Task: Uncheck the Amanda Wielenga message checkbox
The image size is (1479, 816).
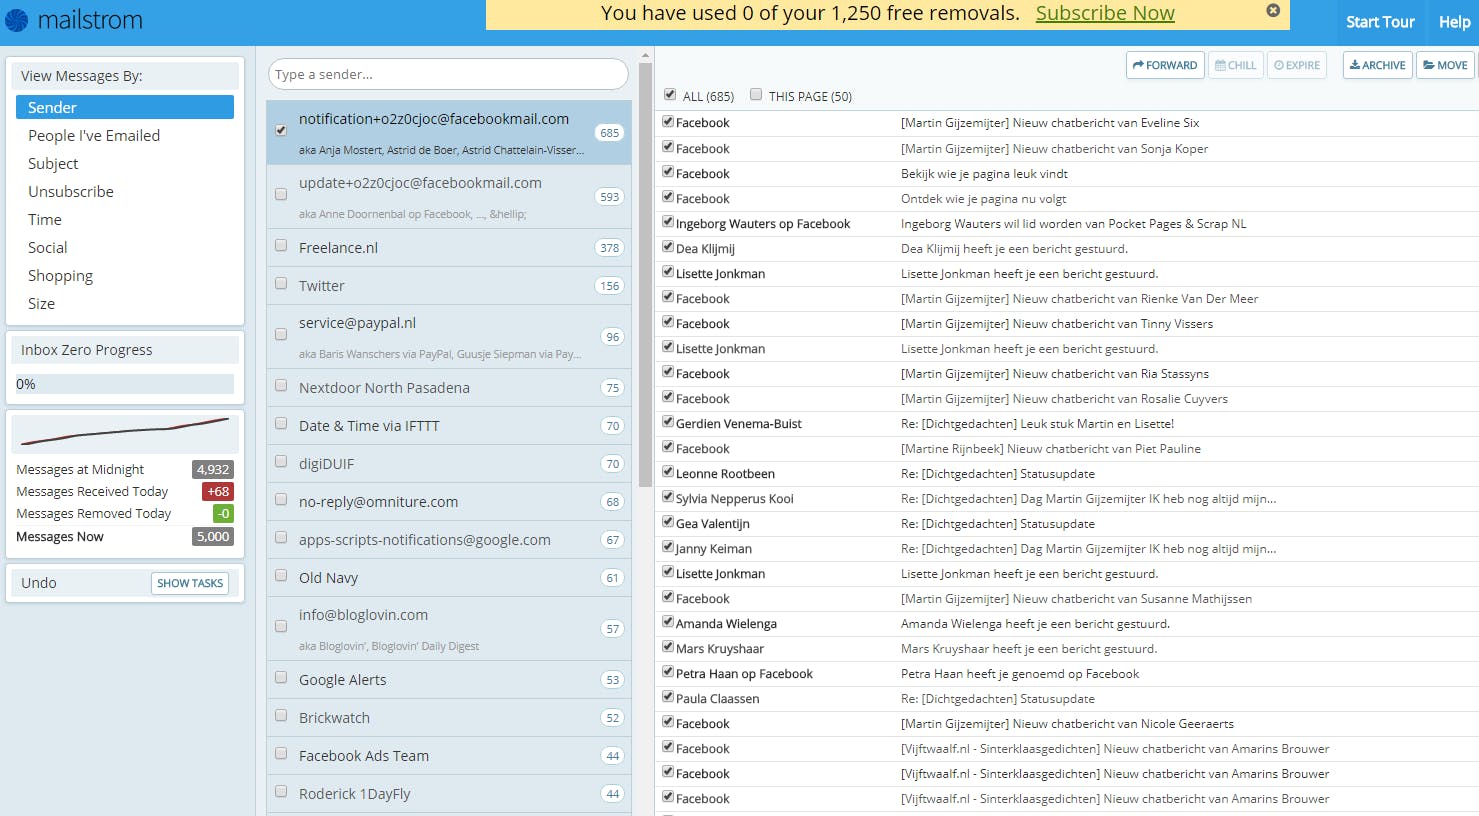Action: pyautogui.click(x=668, y=622)
